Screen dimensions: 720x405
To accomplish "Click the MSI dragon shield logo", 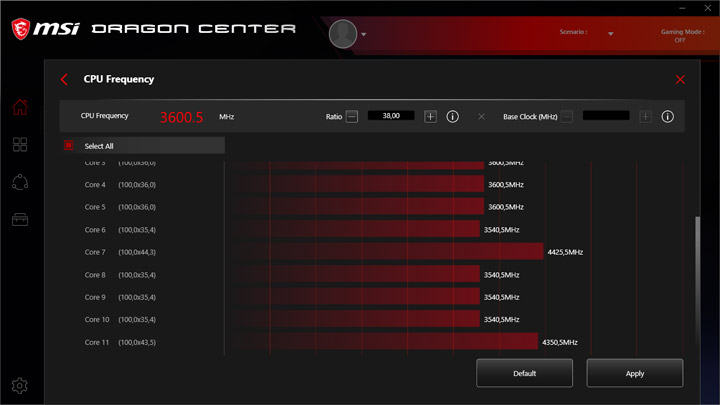I will [21, 29].
